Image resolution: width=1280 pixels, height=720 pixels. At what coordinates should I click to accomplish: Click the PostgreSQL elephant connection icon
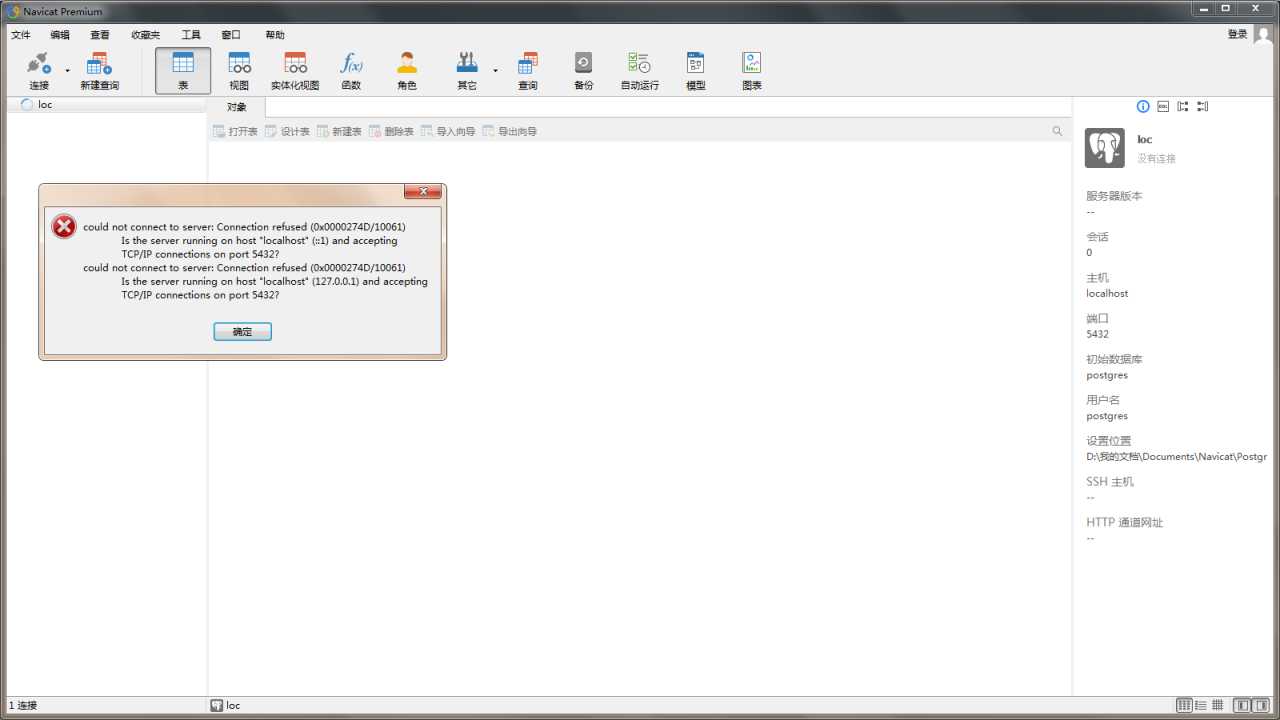1105,148
